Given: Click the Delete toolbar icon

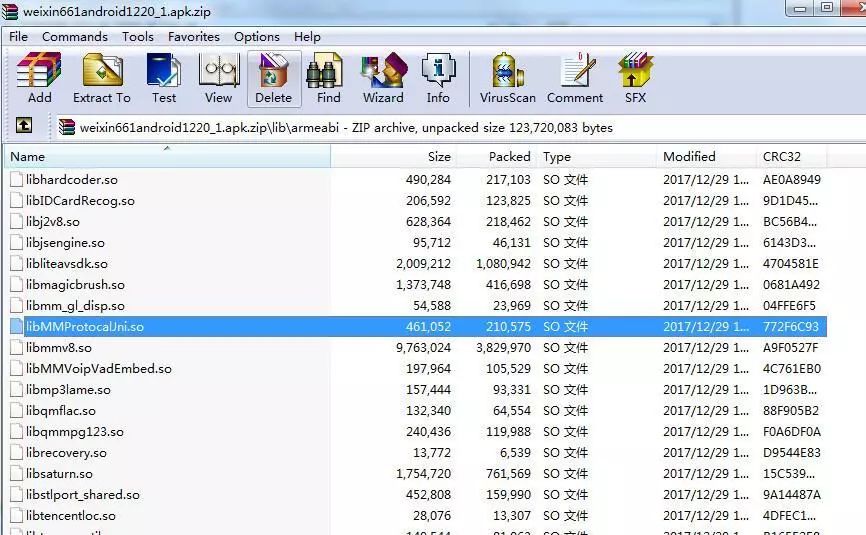Looking at the screenshot, I should coord(273,78).
